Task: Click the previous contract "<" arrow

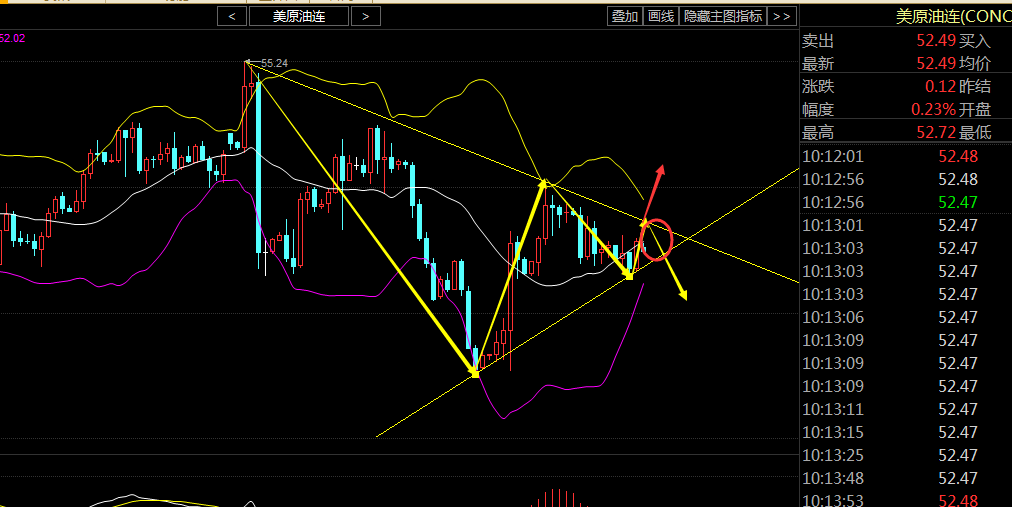Action: click(x=232, y=16)
